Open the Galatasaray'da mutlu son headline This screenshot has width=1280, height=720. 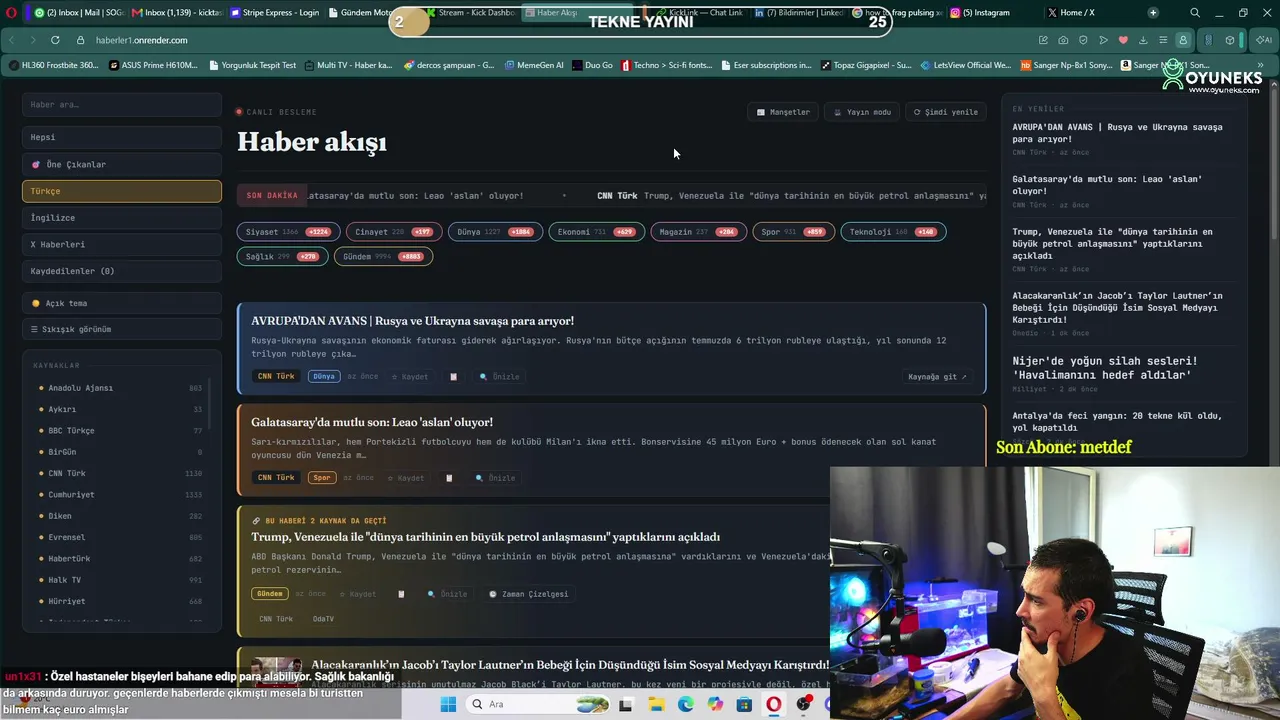(372, 422)
